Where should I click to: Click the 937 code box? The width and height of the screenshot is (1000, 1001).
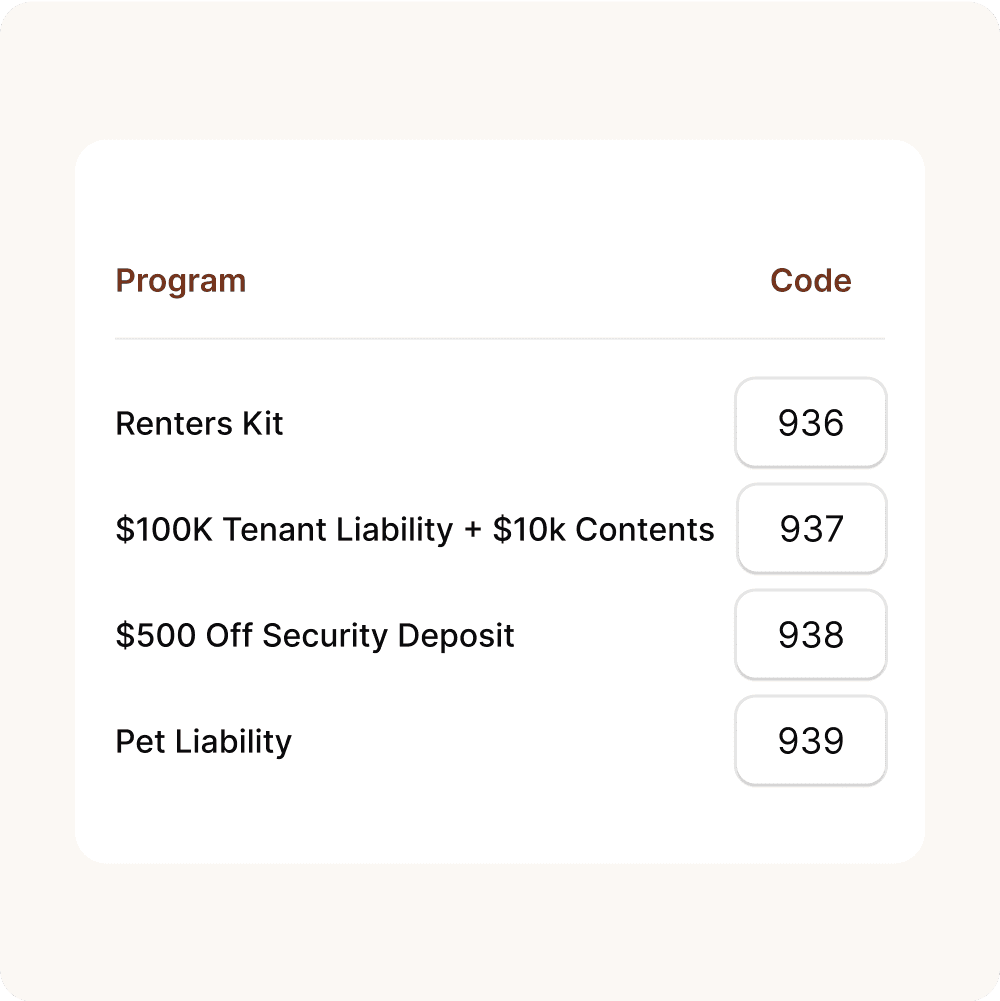[812, 529]
